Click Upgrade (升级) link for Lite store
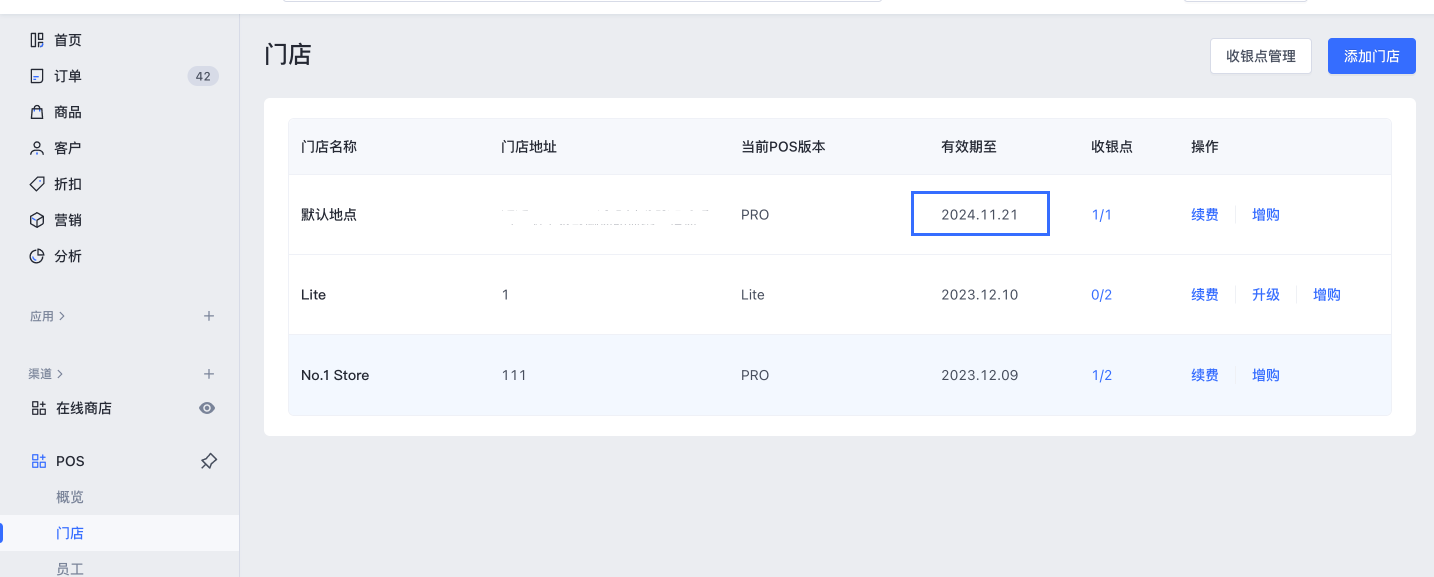 [x=1265, y=295]
